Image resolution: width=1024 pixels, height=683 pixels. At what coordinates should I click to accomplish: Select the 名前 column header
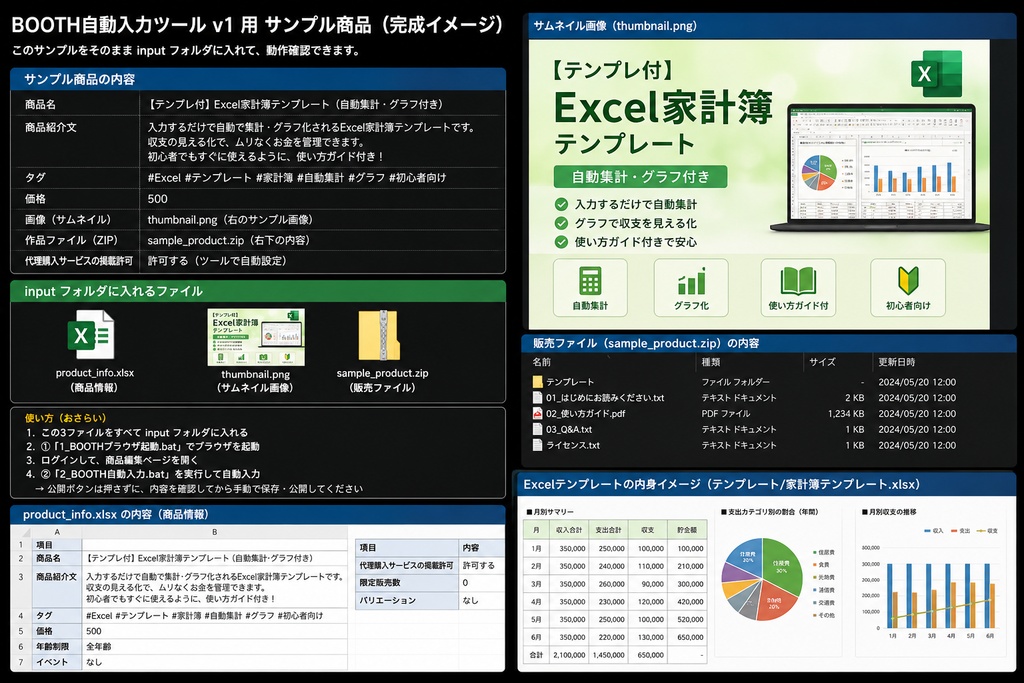(x=541, y=362)
